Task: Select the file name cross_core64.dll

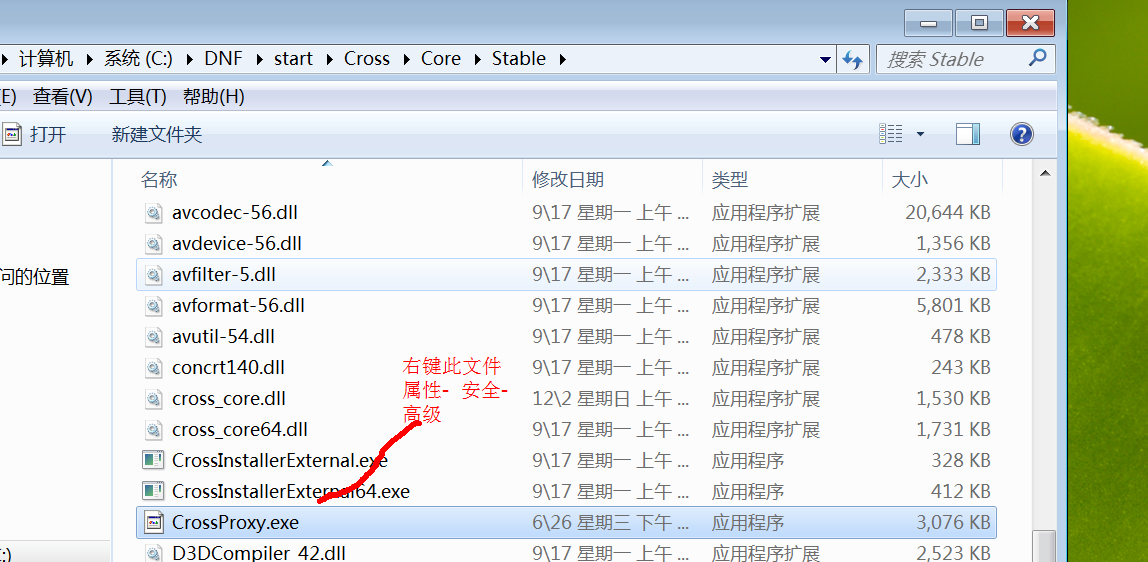Action: [239, 430]
